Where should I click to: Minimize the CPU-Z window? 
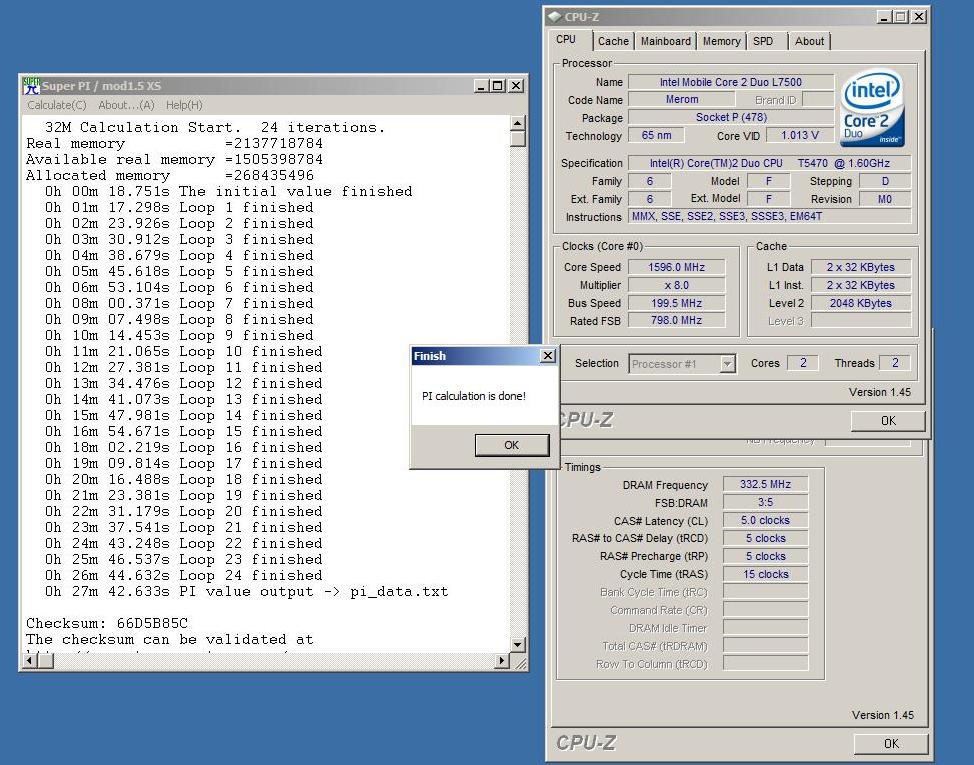click(x=885, y=17)
